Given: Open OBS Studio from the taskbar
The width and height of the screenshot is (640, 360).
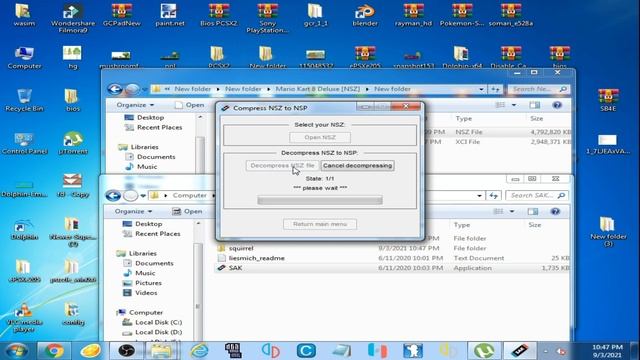Looking at the screenshot, I should [126, 351].
